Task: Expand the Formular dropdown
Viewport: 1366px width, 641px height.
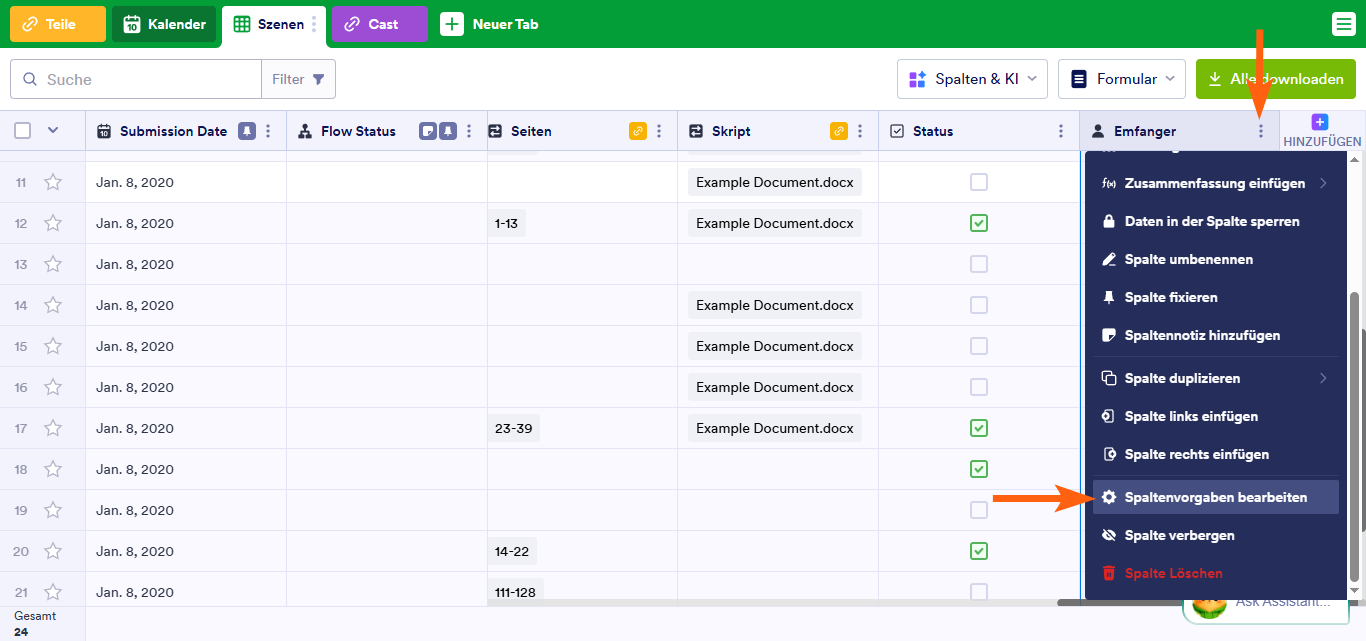Action: pos(1121,79)
